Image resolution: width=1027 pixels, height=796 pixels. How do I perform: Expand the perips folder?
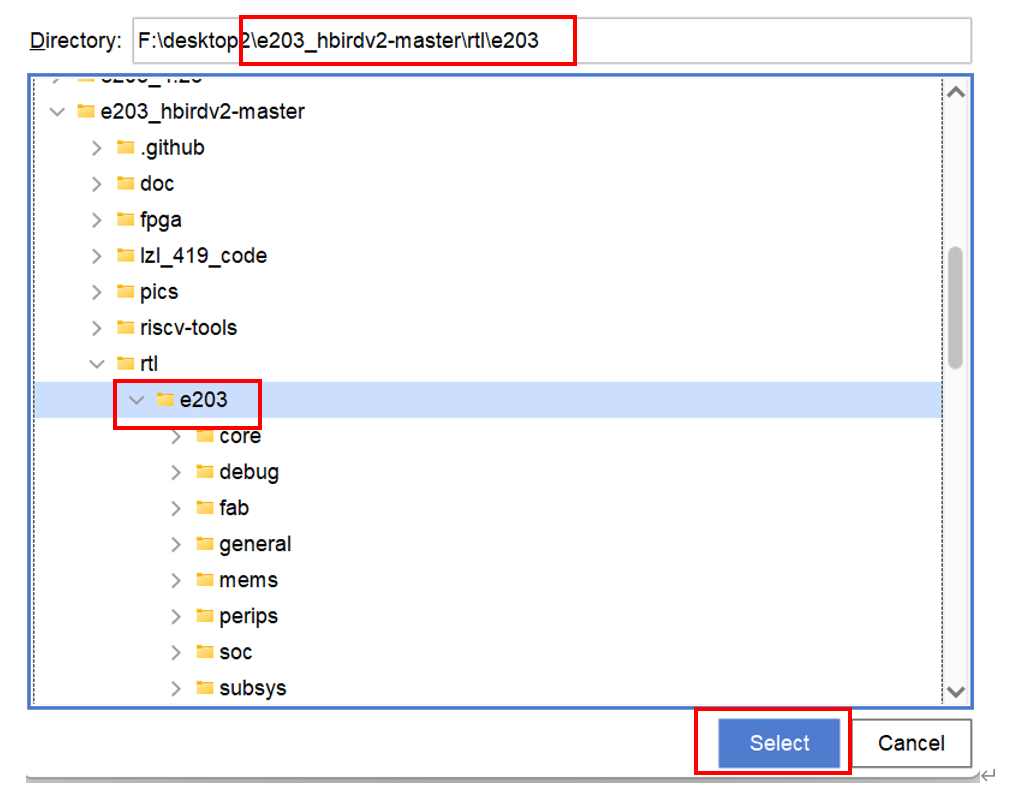pyautogui.click(x=176, y=616)
